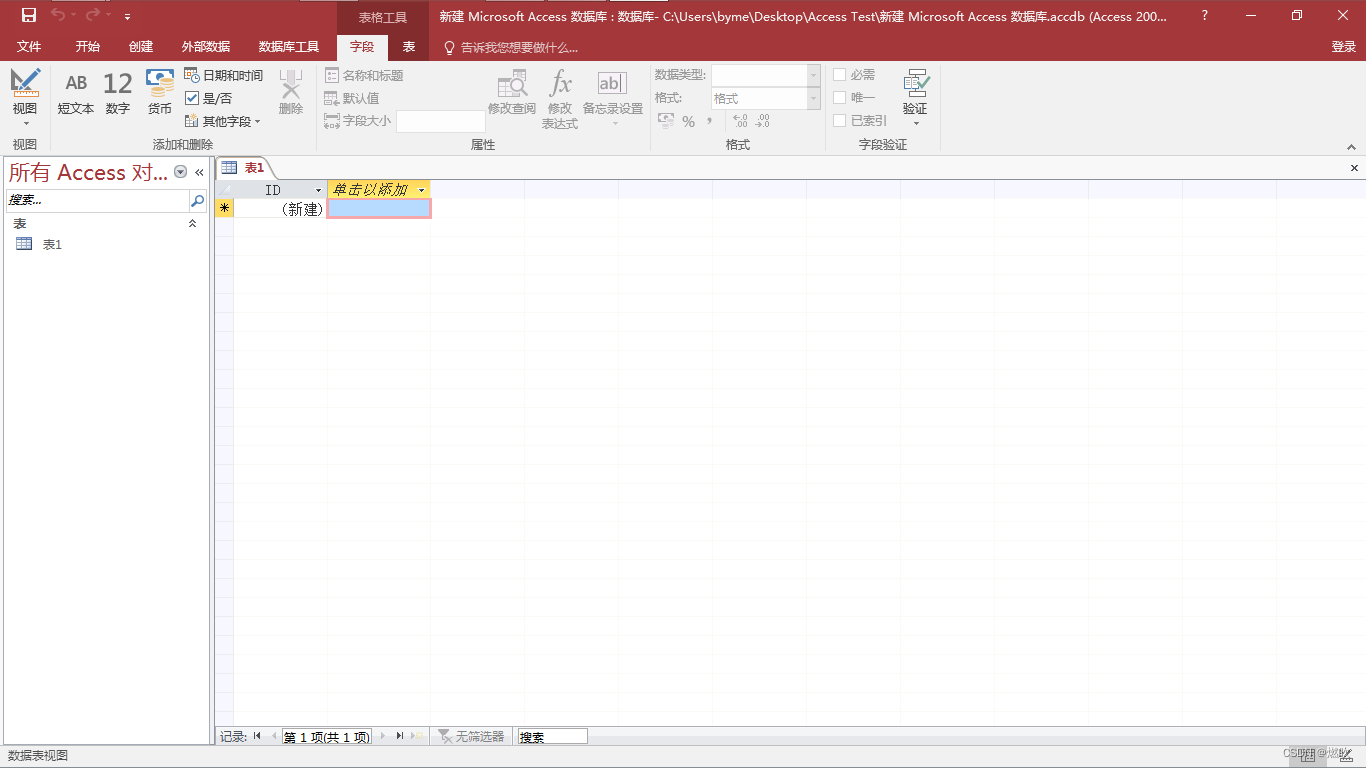Click the 删除 field icon
This screenshot has width=1366, height=768.
[291, 92]
